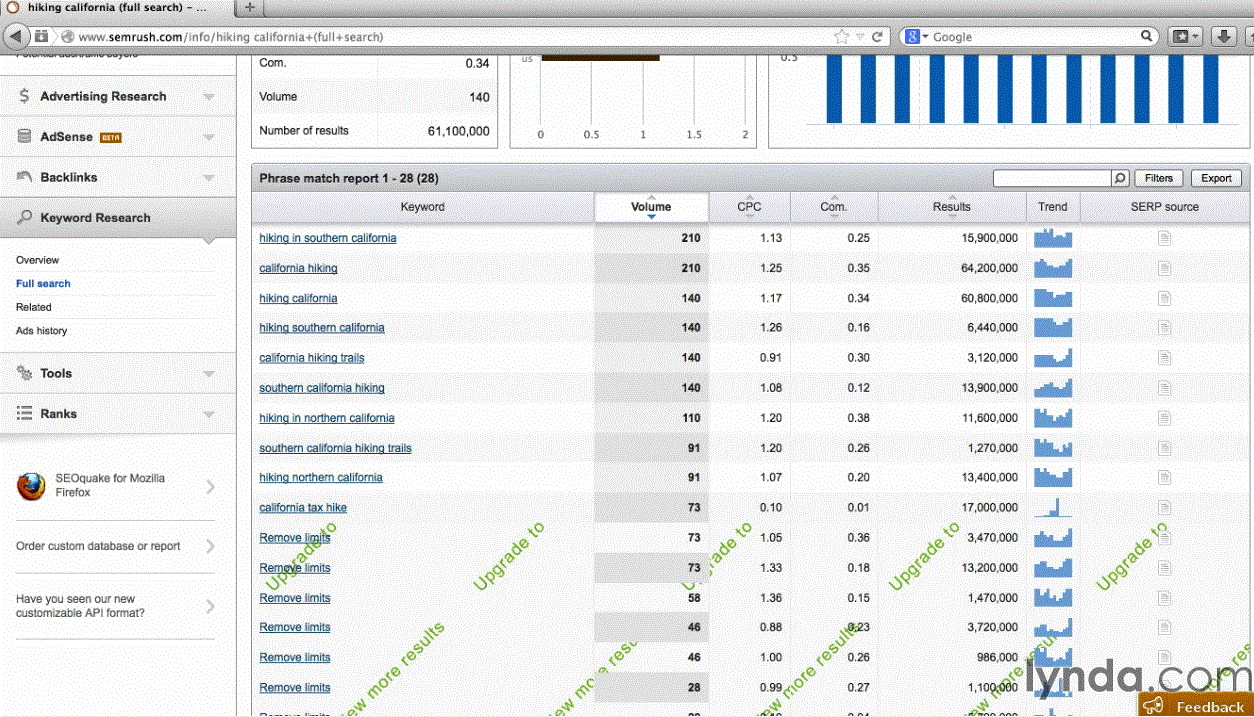Open the customizable API format chevron
This screenshot has width=1254, height=717.
(x=210, y=606)
